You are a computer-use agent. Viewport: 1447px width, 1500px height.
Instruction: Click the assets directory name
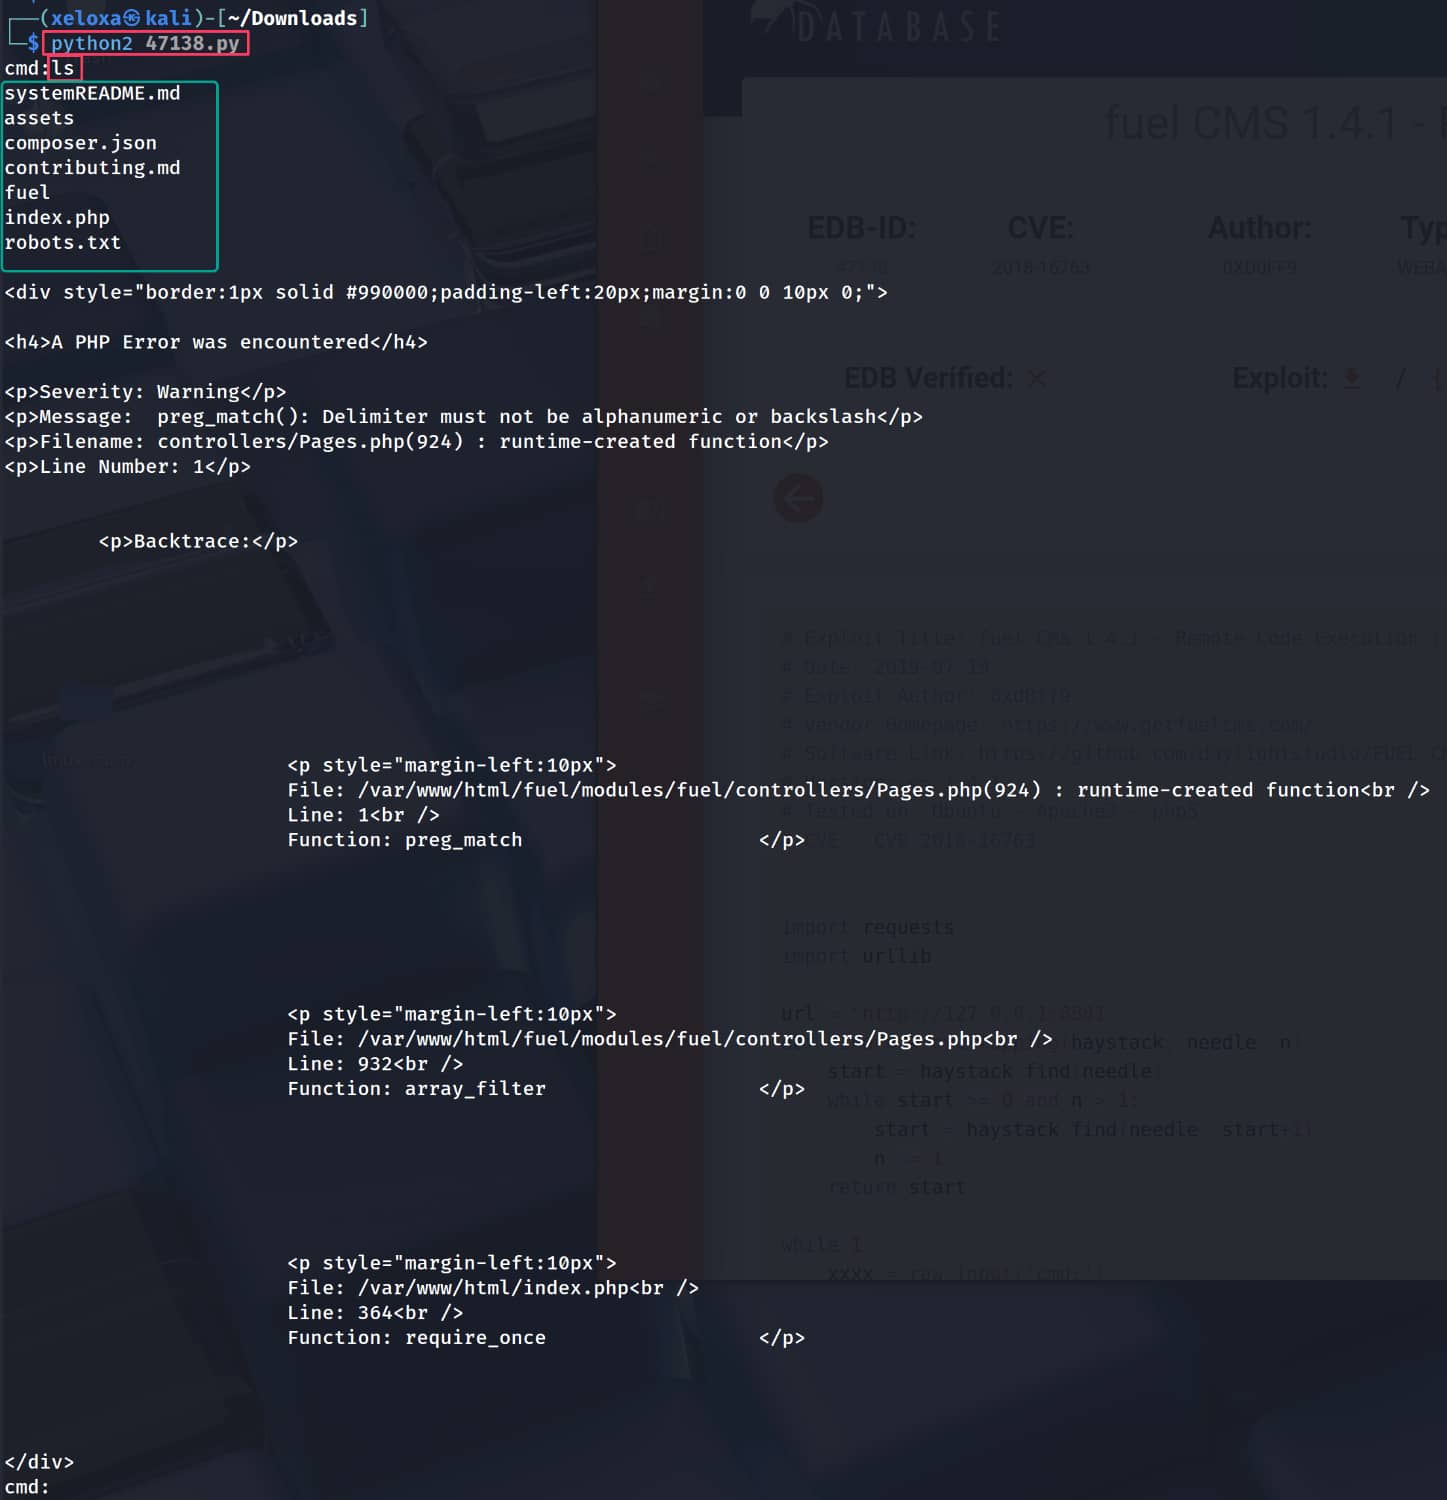39,118
